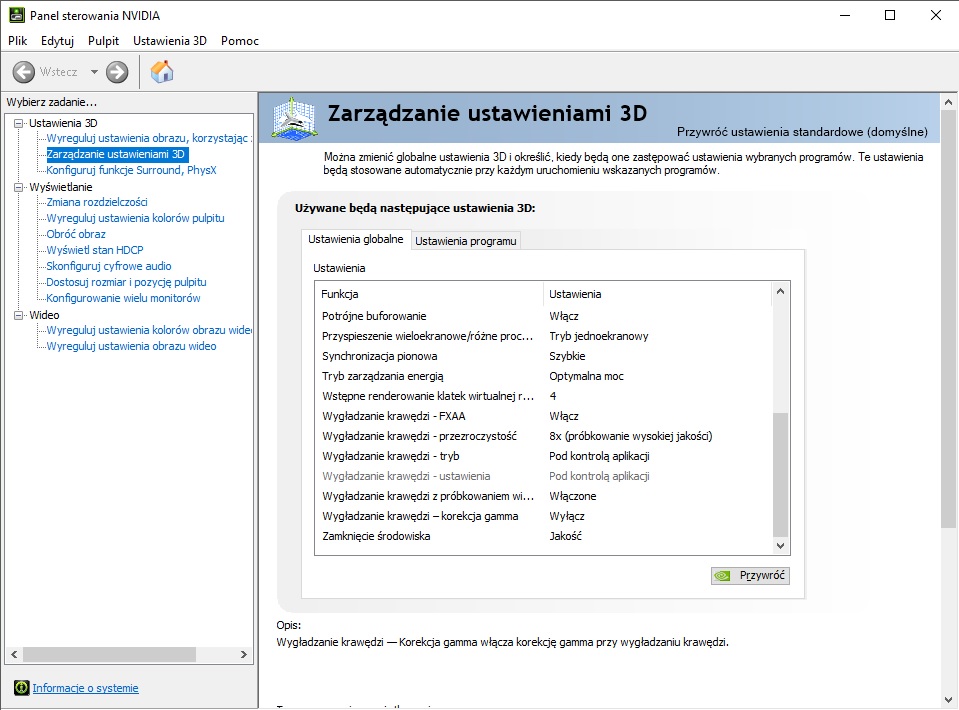This screenshot has height=710, width=959.
Task: Select Tryb zarządzania energią row
Action: [544, 376]
